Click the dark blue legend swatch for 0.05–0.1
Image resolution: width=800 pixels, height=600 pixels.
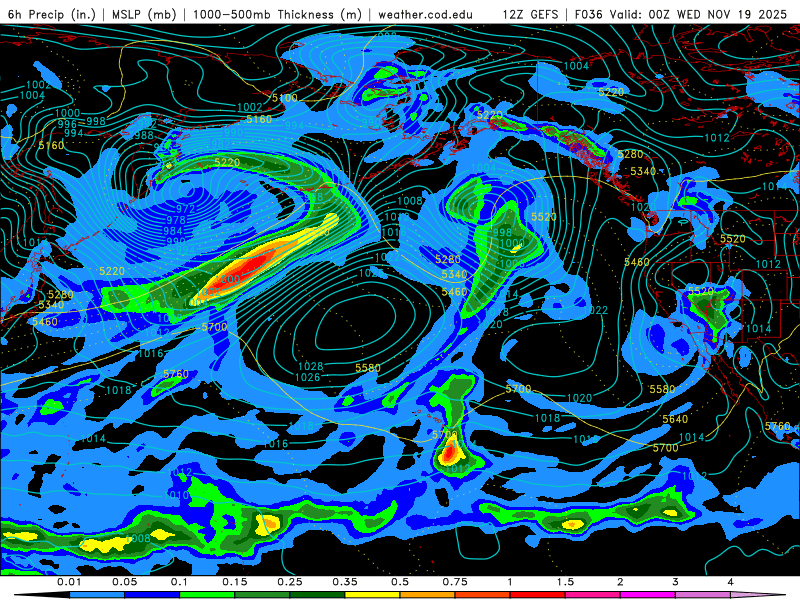(x=152, y=595)
